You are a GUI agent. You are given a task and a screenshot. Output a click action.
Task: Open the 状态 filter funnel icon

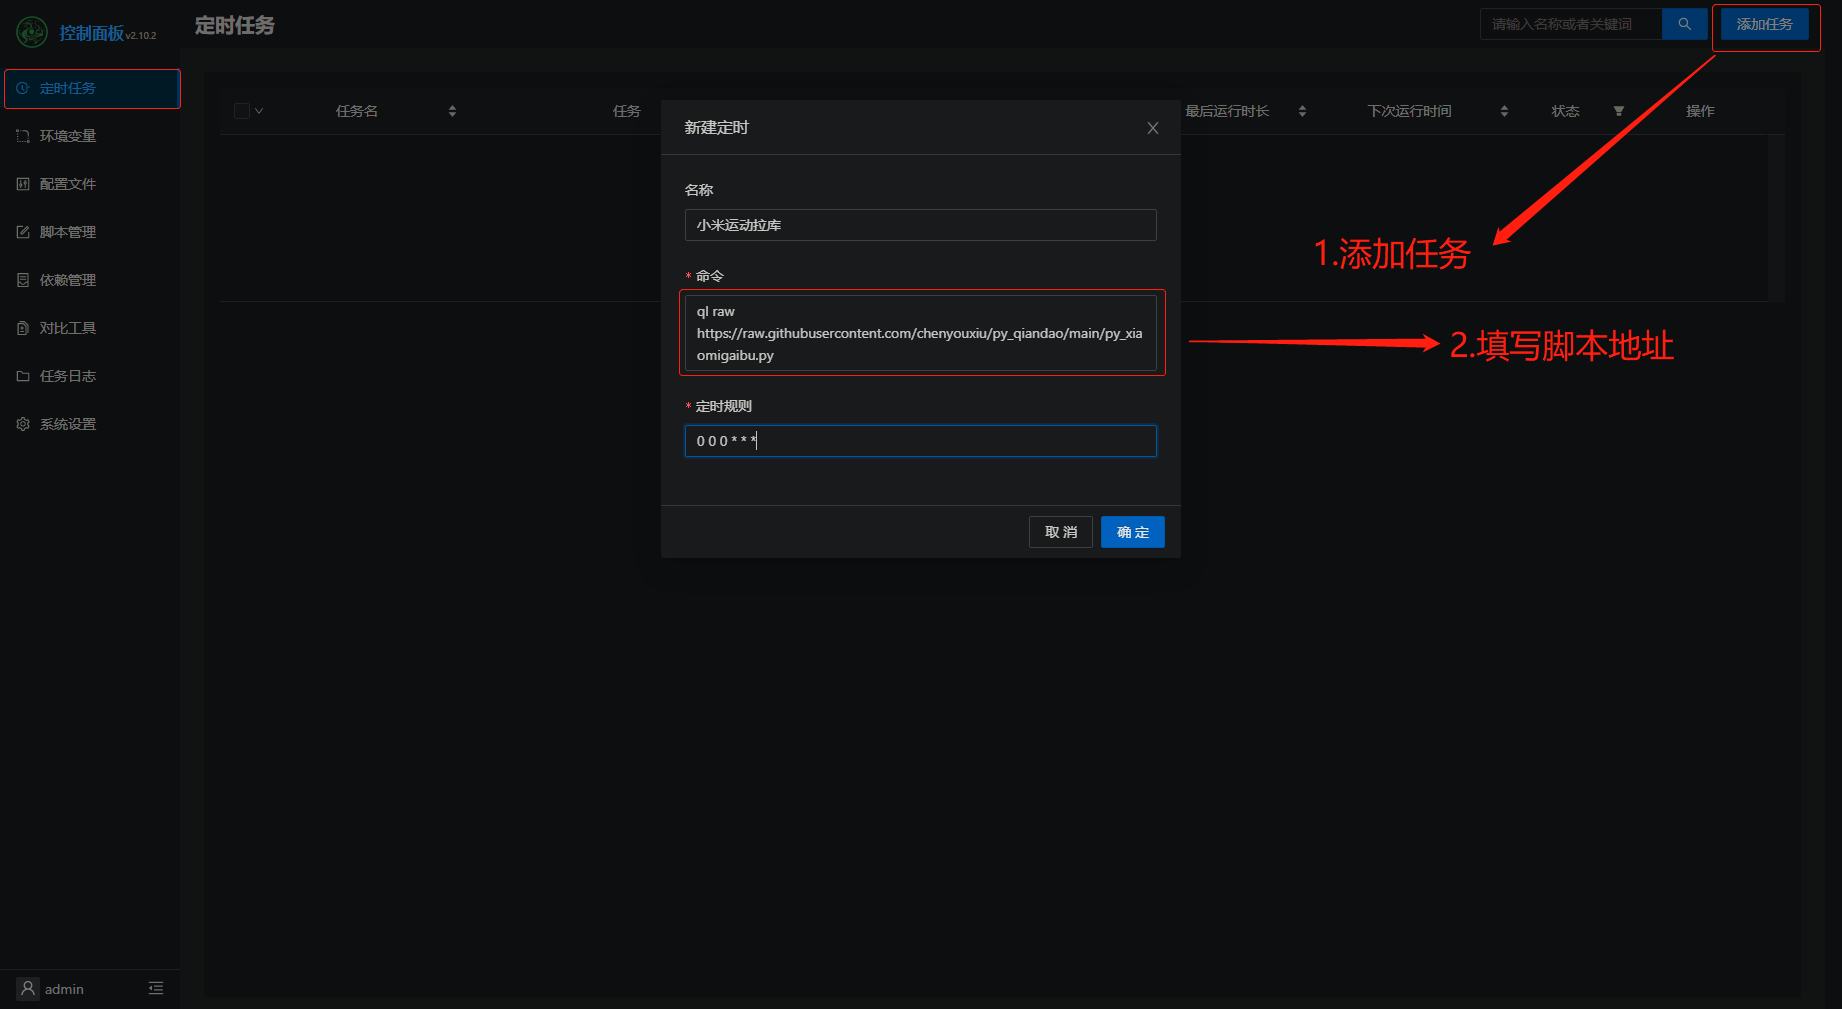[1619, 111]
